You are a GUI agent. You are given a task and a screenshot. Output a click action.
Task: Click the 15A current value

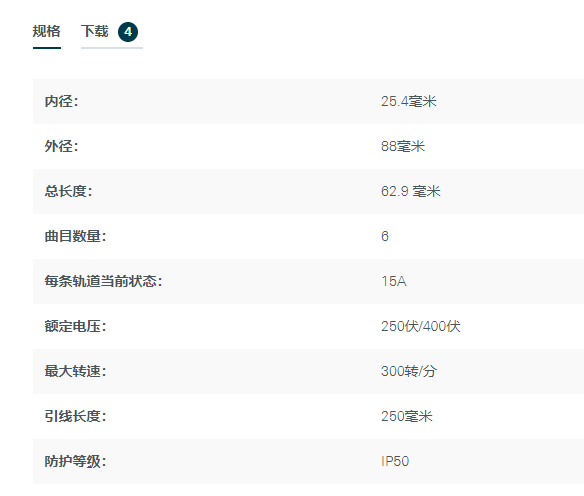394,281
